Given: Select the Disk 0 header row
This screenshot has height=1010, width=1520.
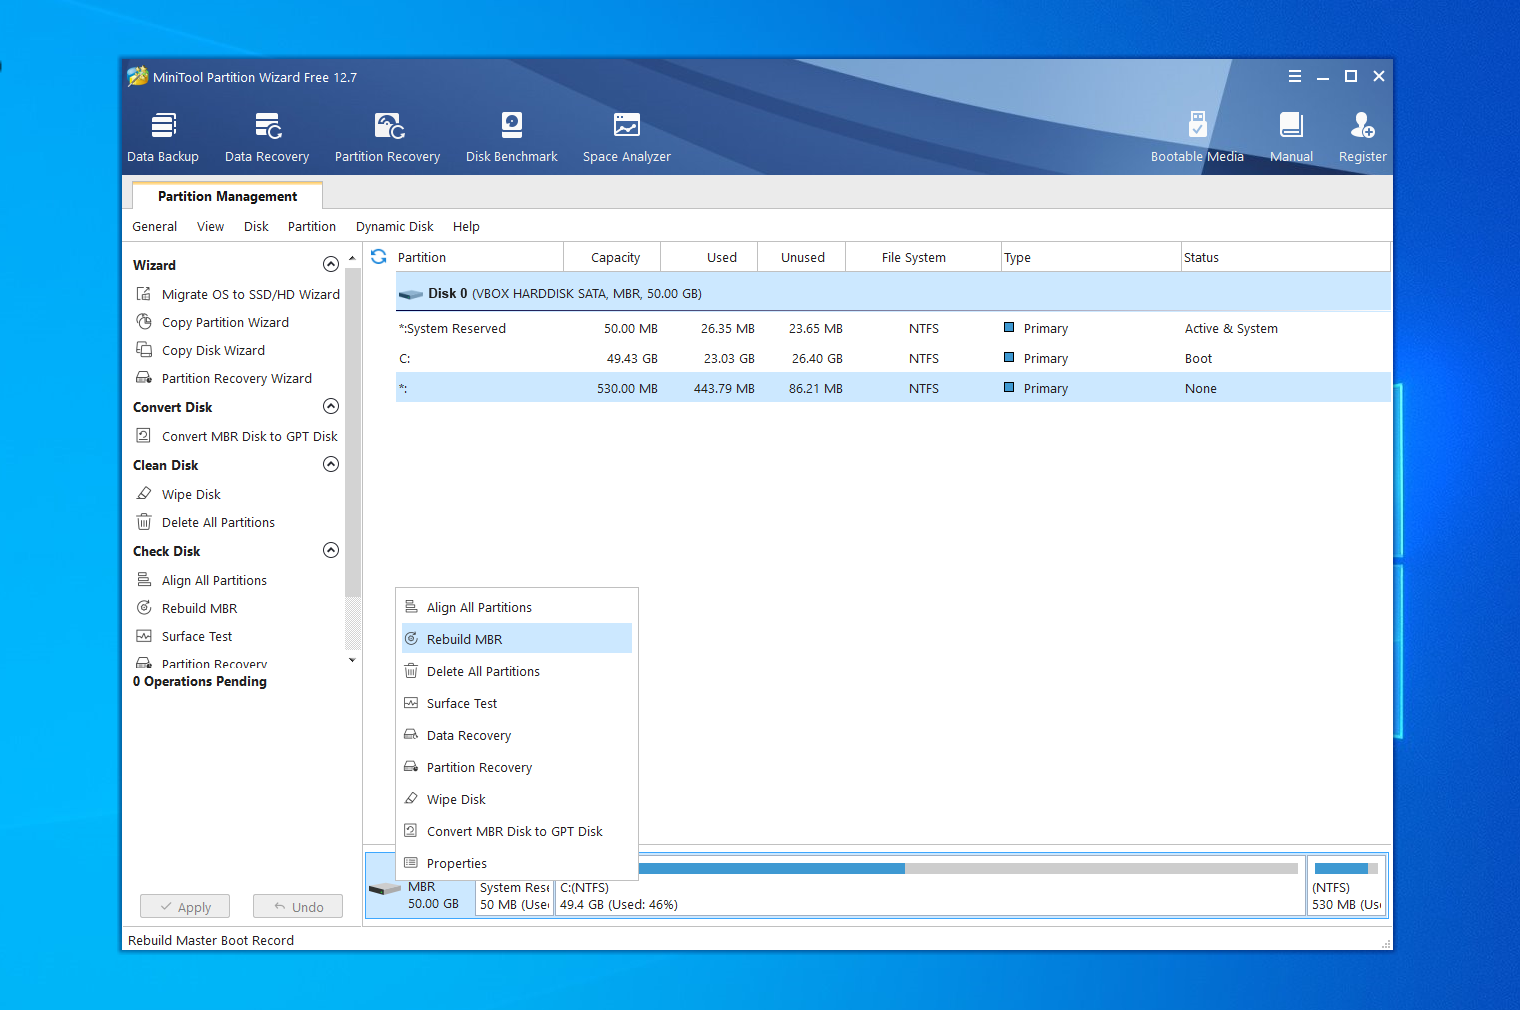Looking at the screenshot, I should click(x=893, y=293).
